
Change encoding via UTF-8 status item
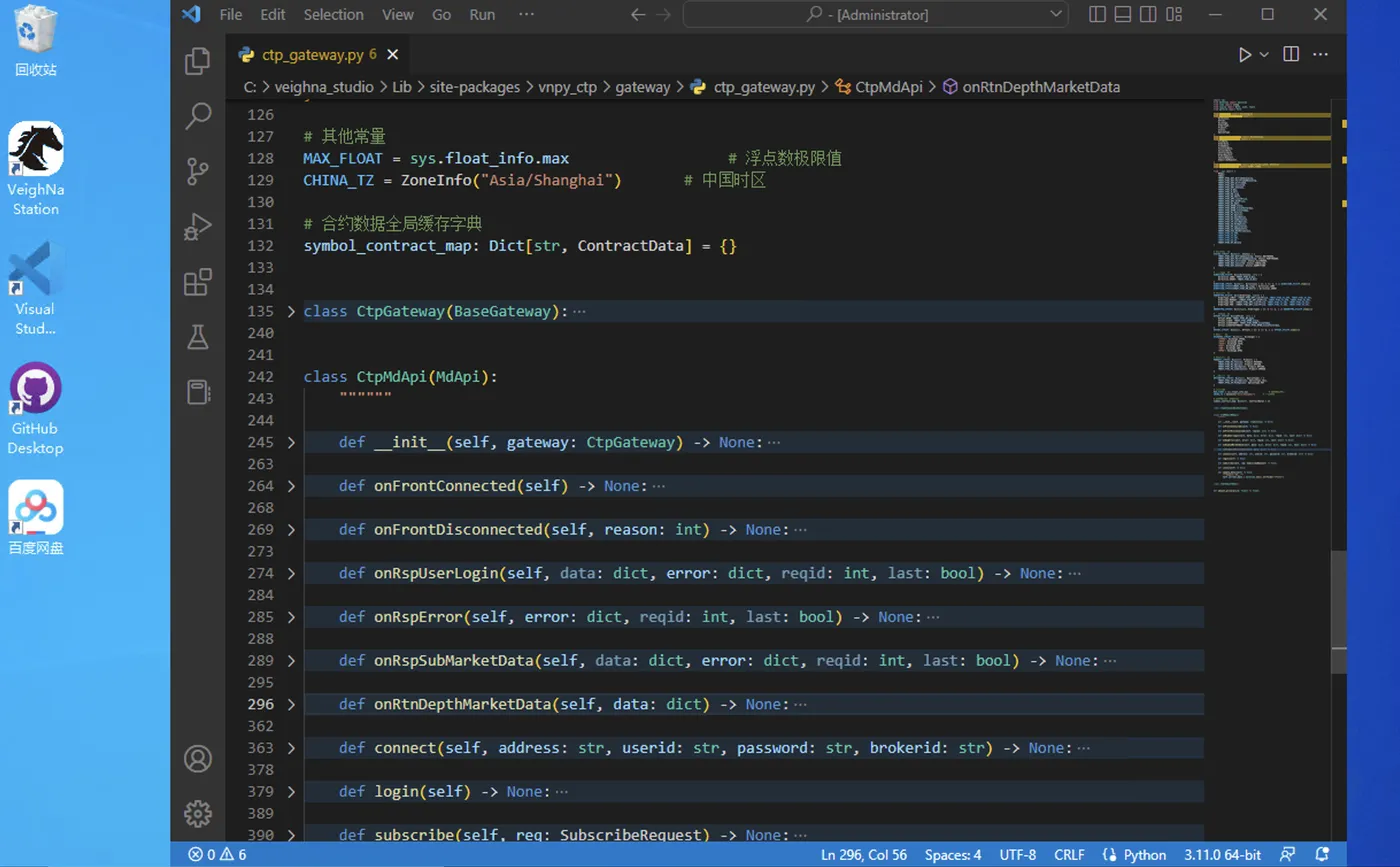point(1018,855)
